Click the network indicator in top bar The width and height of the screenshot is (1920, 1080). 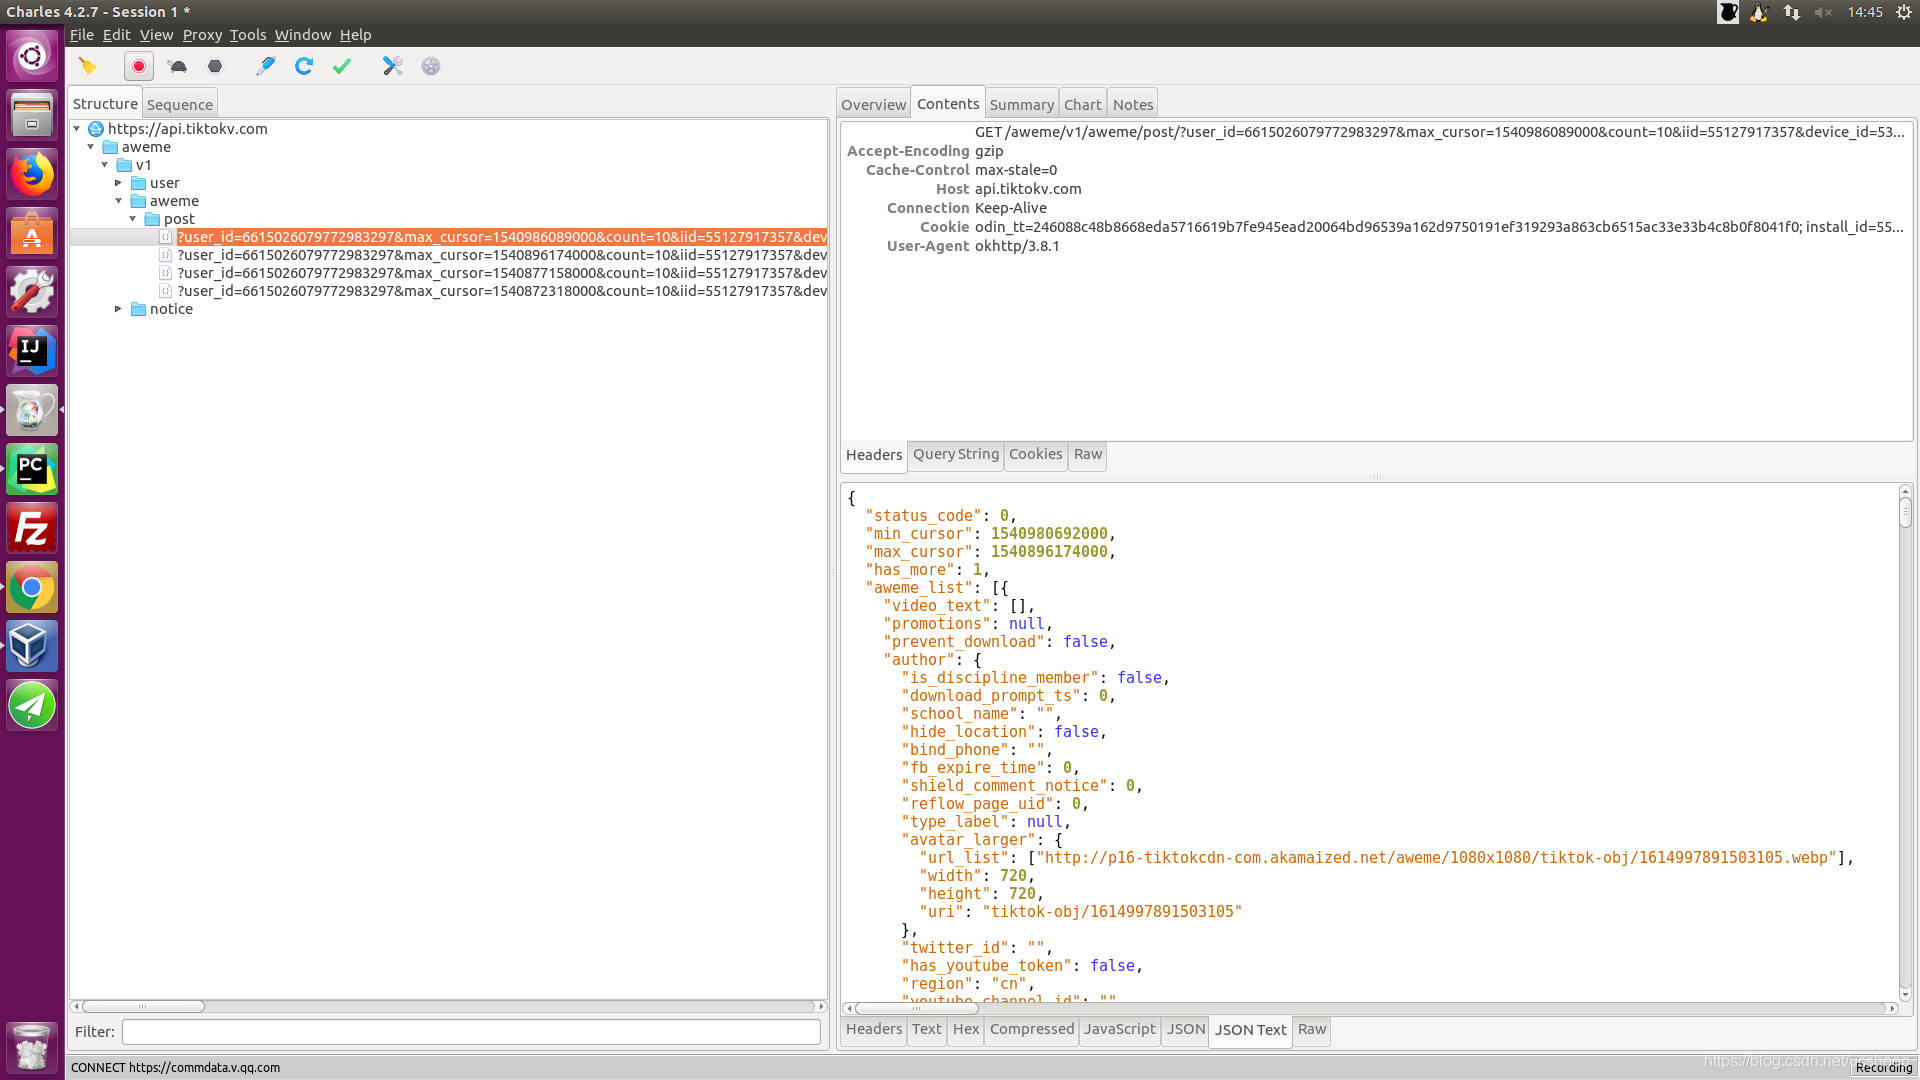pyautogui.click(x=1791, y=12)
